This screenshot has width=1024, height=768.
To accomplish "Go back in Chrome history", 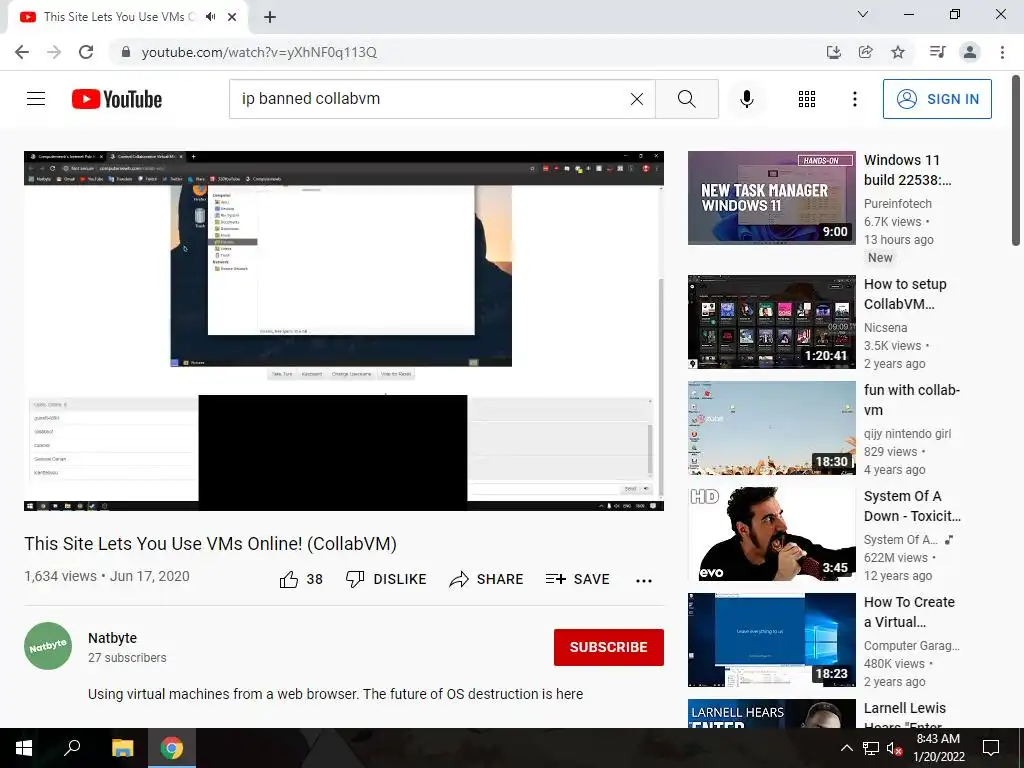I will (x=22, y=52).
